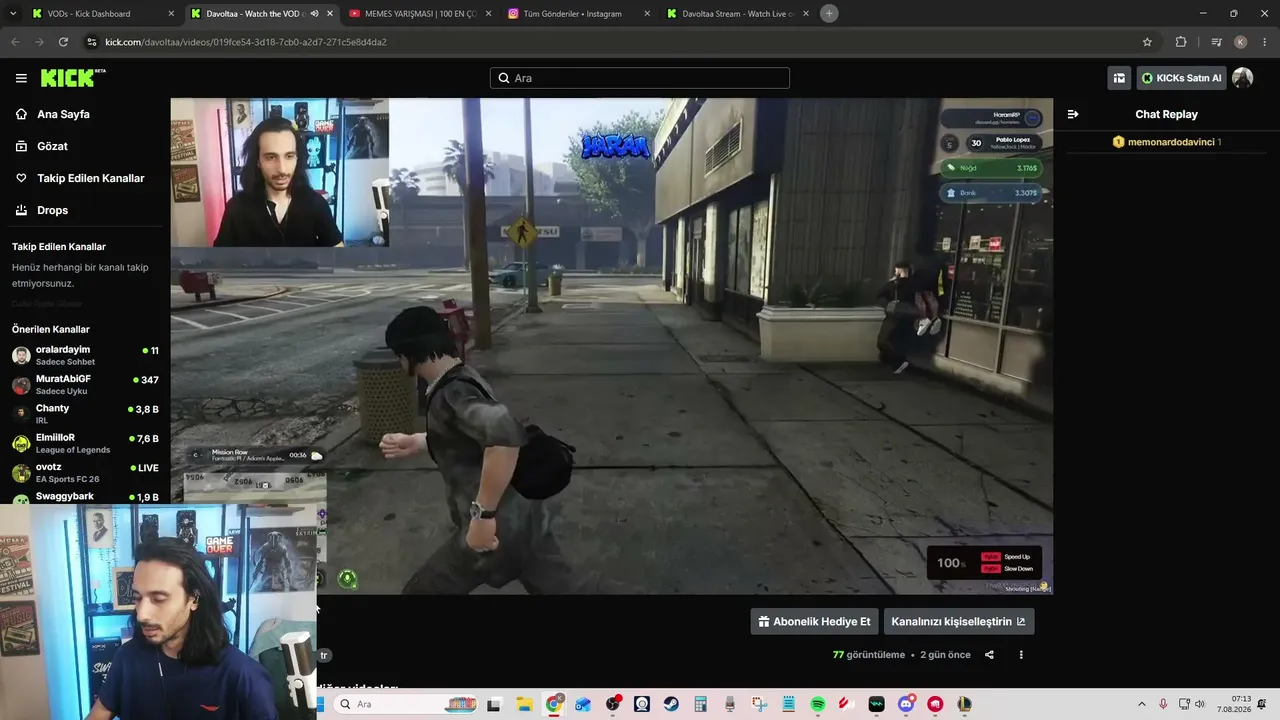Open the browser extensions puzzle icon
This screenshot has height=720, width=1280.
coord(1181,42)
